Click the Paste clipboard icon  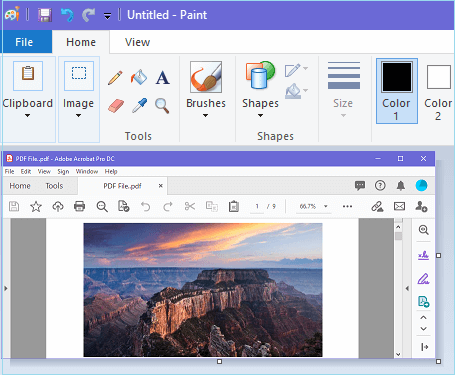click(x=28, y=76)
